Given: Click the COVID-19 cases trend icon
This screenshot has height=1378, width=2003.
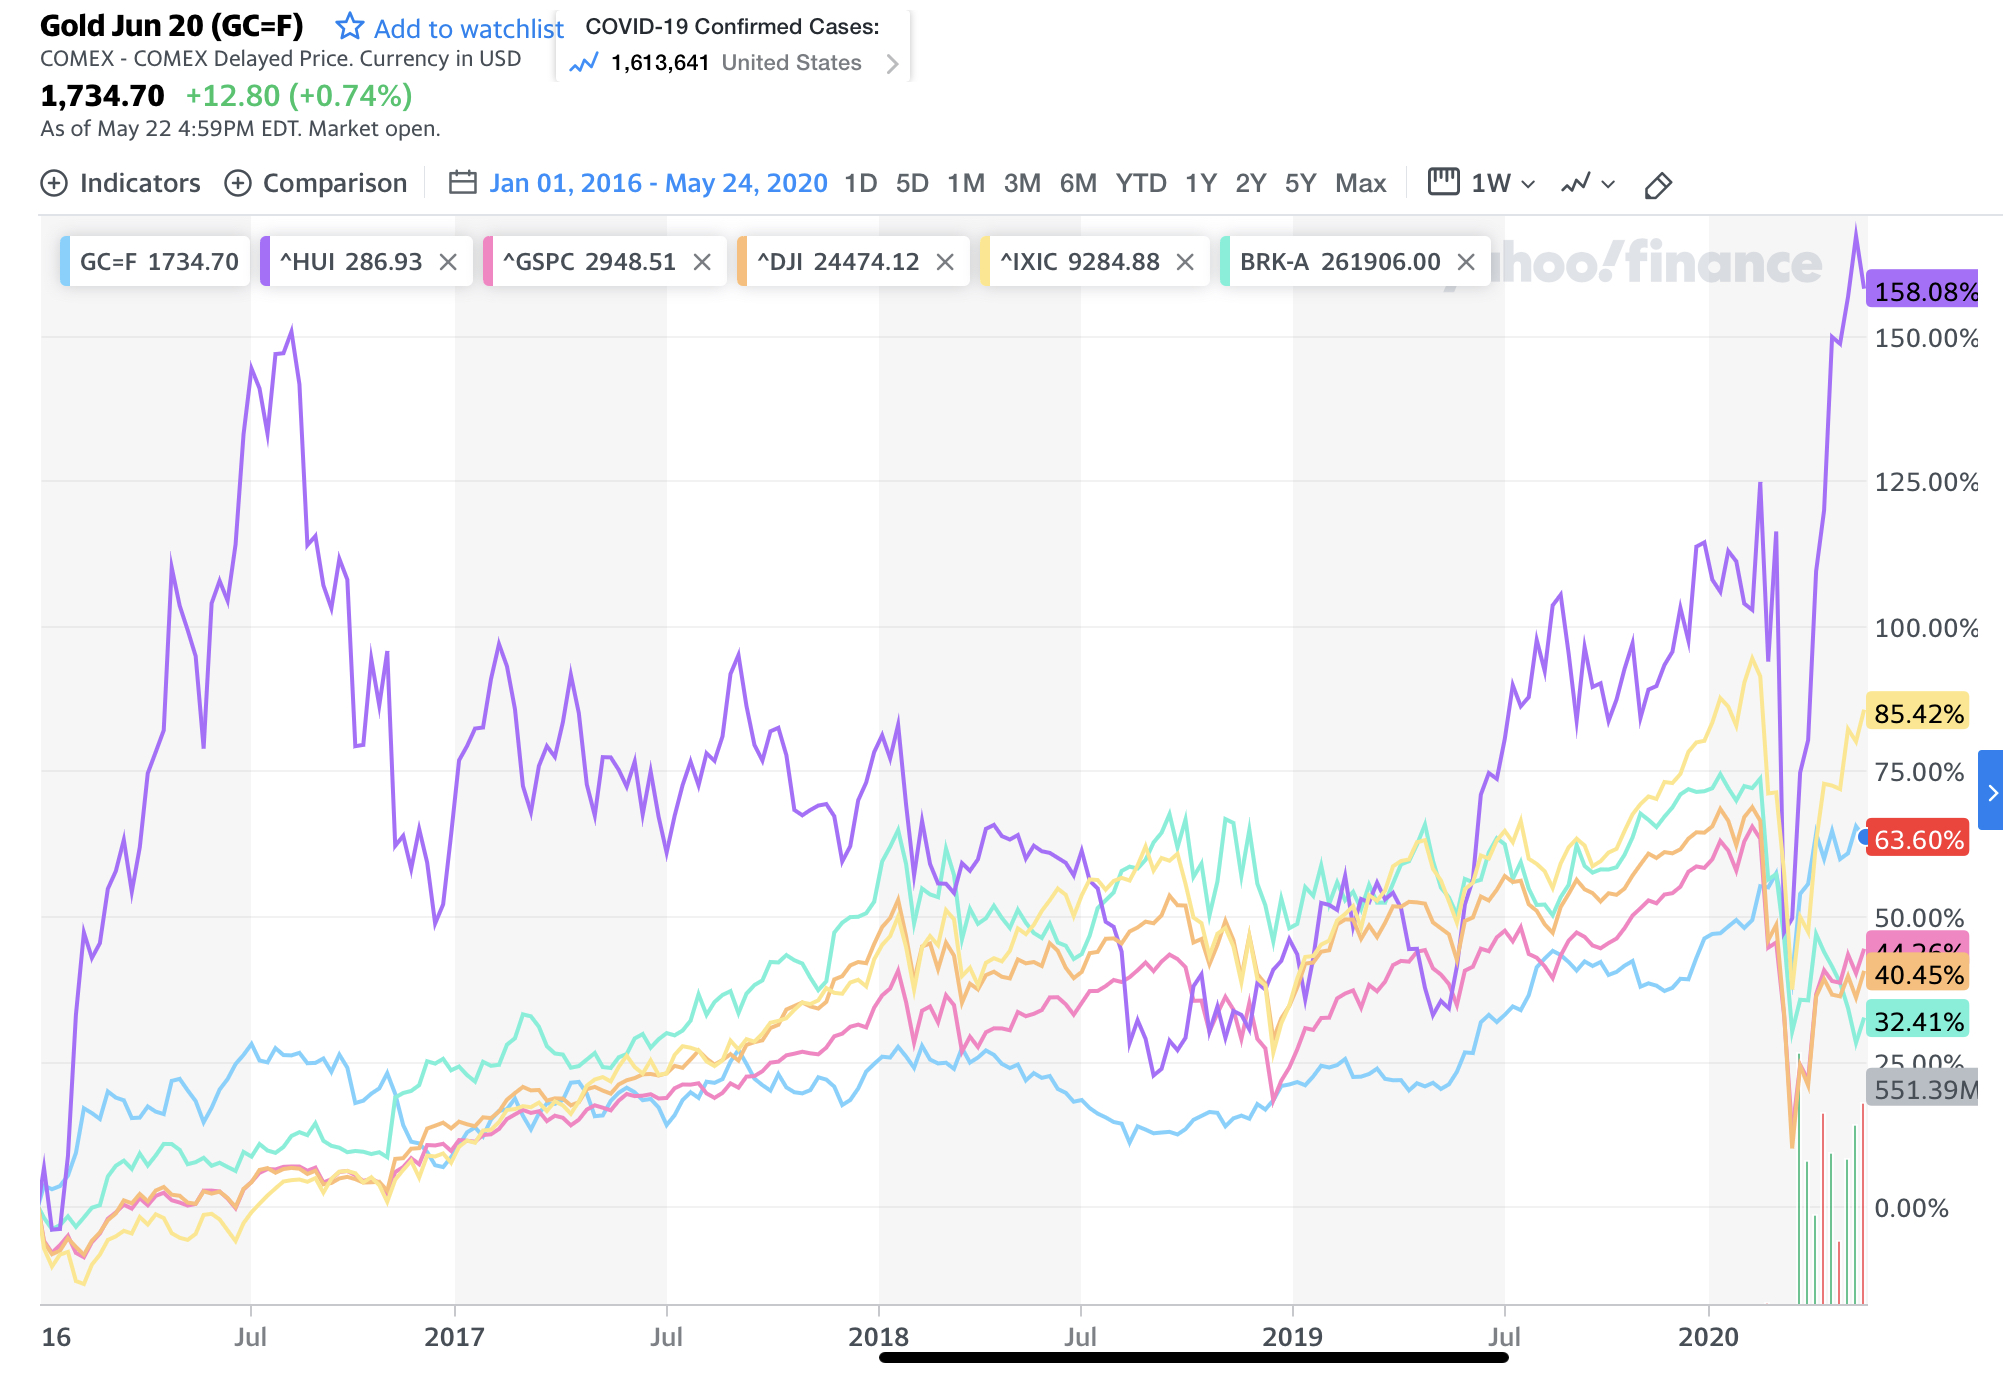Looking at the screenshot, I should coord(583,63).
